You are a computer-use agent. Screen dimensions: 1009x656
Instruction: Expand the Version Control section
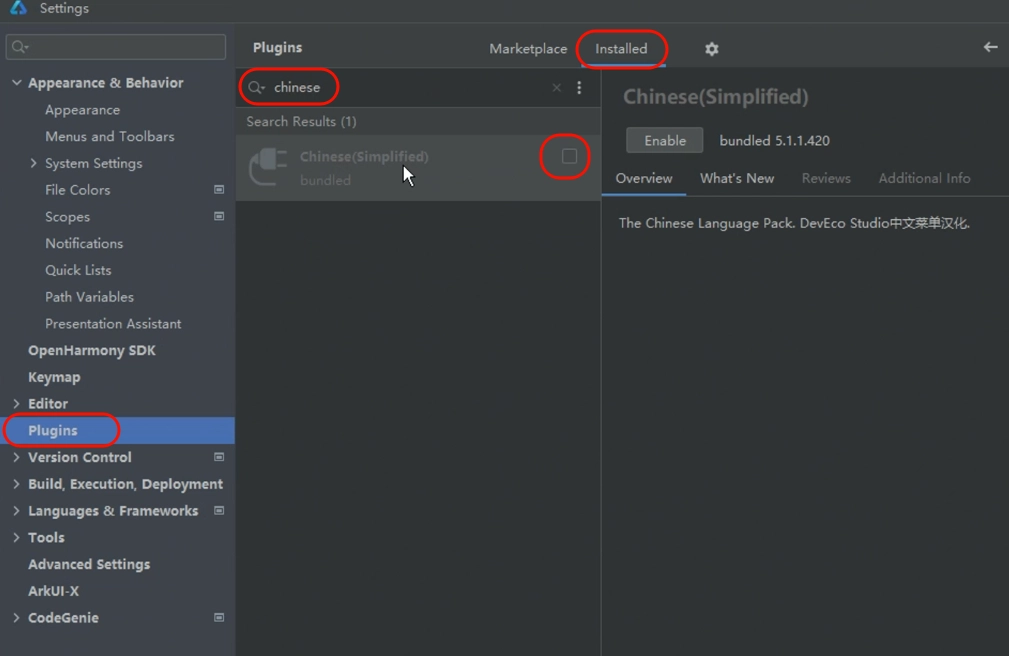coord(17,457)
